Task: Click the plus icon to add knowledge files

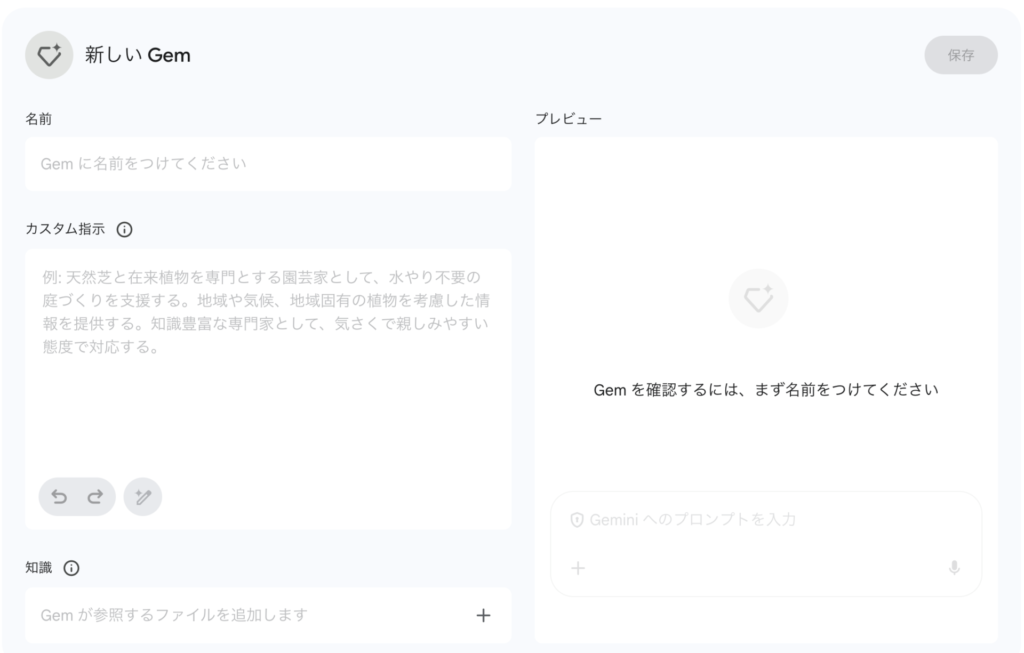Action: coord(483,615)
